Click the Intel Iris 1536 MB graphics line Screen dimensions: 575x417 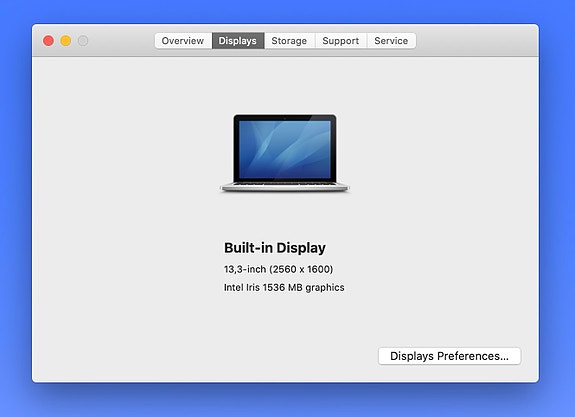point(284,288)
